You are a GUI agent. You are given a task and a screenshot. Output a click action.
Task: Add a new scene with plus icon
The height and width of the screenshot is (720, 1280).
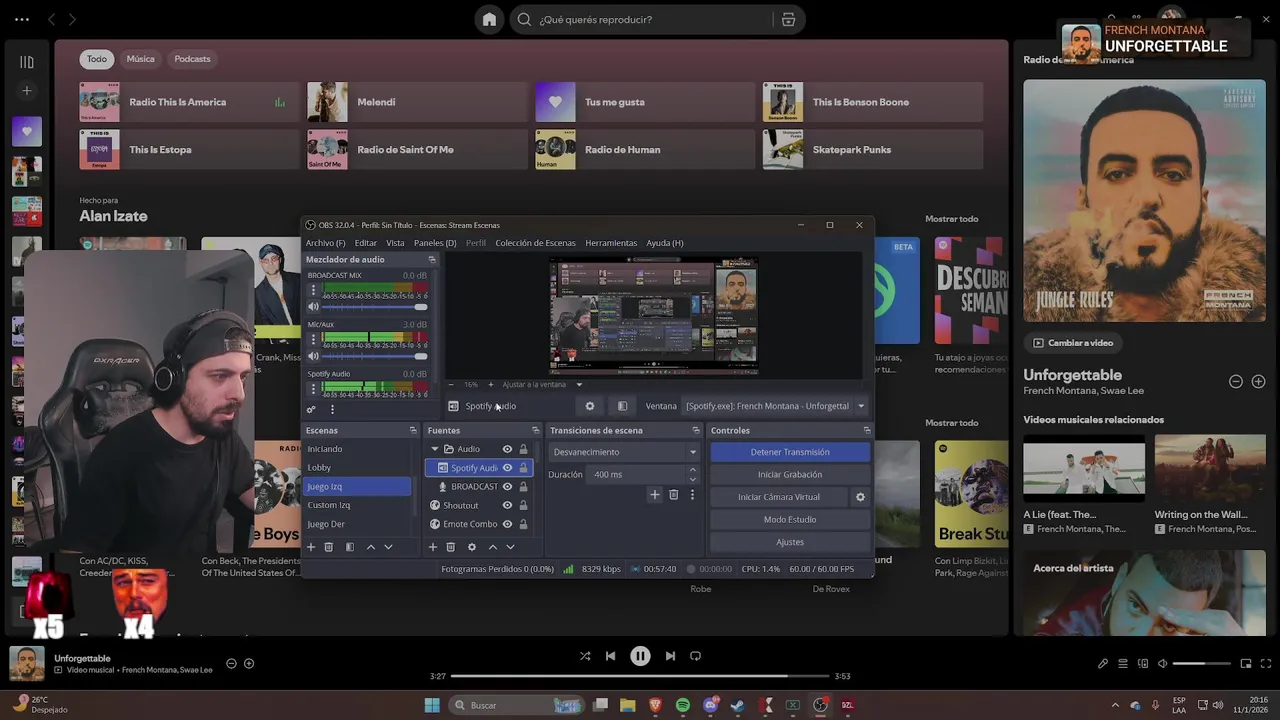pyautogui.click(x=311, y=547)
